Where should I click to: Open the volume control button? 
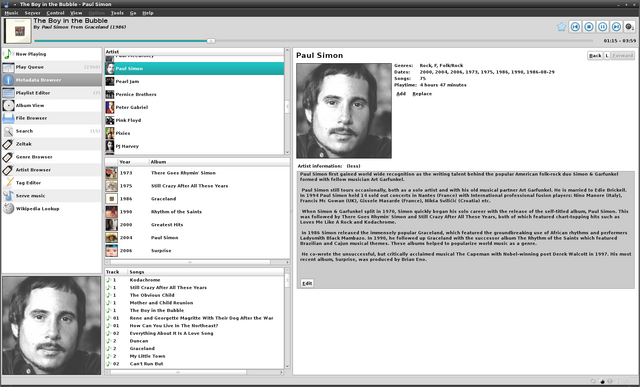pyautogui.click(x=630, y=27)
